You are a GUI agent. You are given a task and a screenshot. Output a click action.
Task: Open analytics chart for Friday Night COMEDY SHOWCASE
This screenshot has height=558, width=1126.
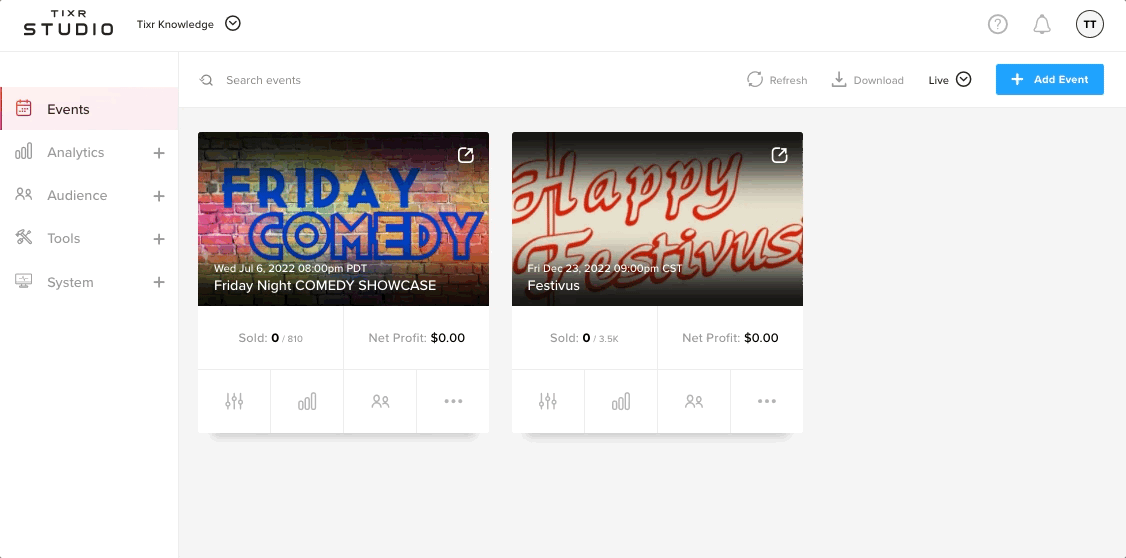click(307, 401)
